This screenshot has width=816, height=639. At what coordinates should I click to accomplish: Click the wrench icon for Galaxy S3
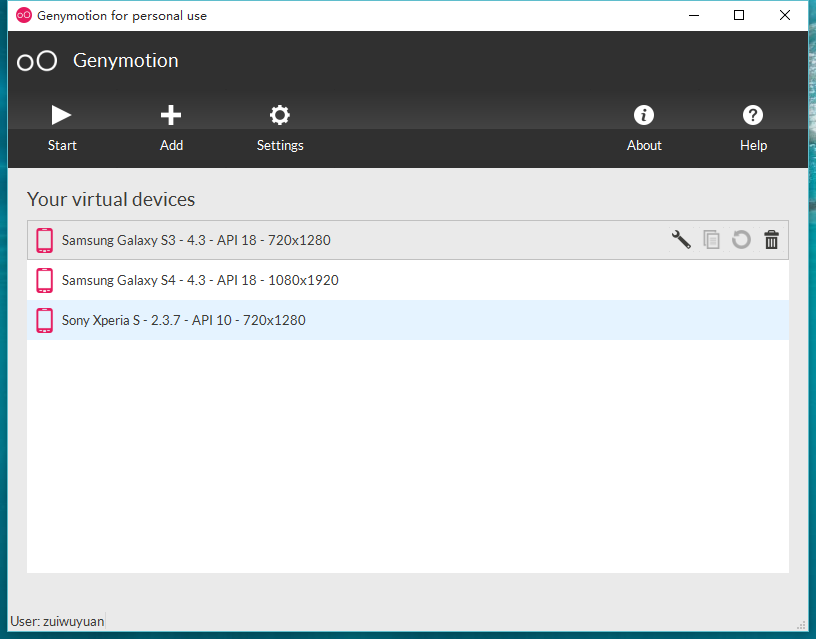(x=681, y=240)
